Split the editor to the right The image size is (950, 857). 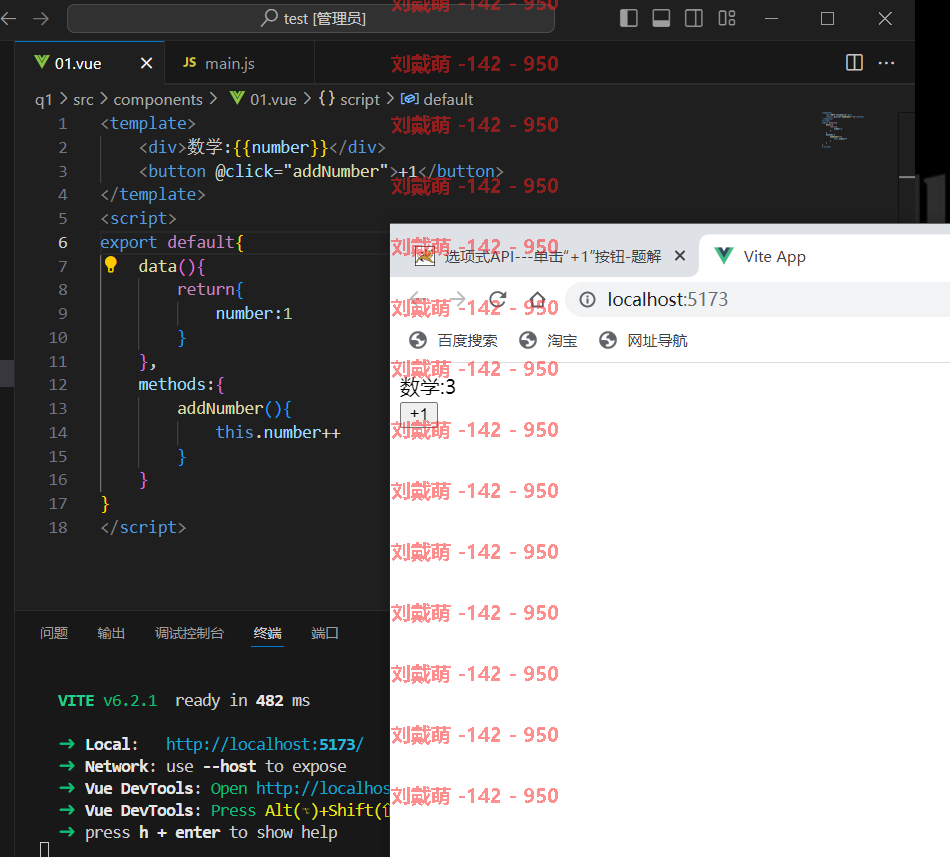(x=854, y=62)
